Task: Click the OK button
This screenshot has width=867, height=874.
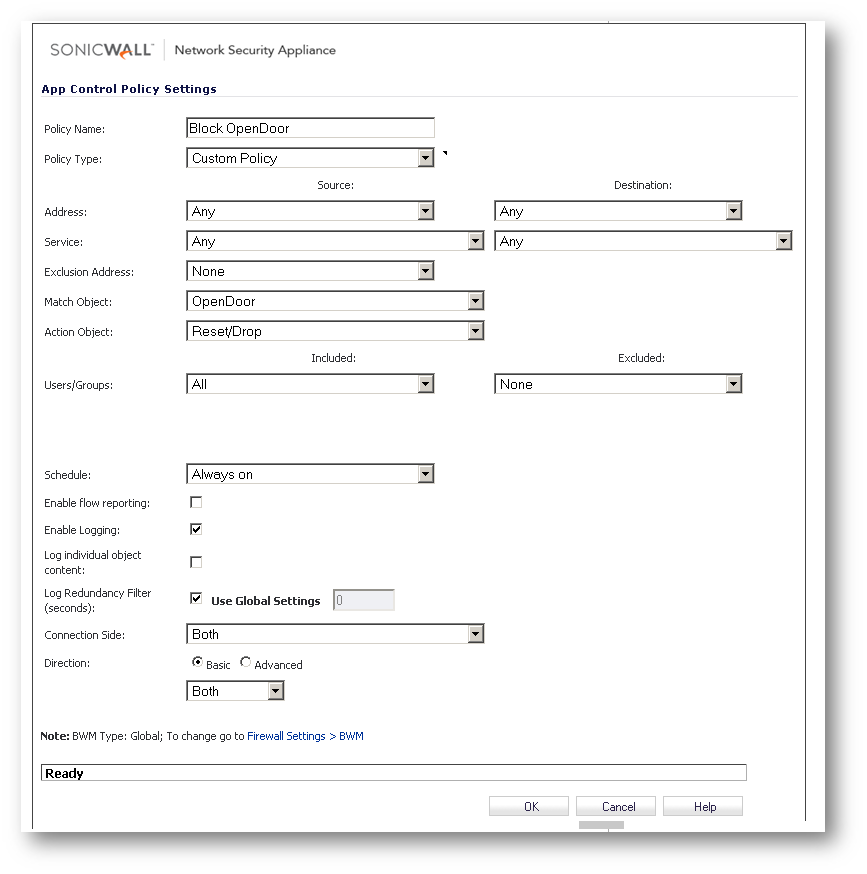Action: (x=529, y=806)
